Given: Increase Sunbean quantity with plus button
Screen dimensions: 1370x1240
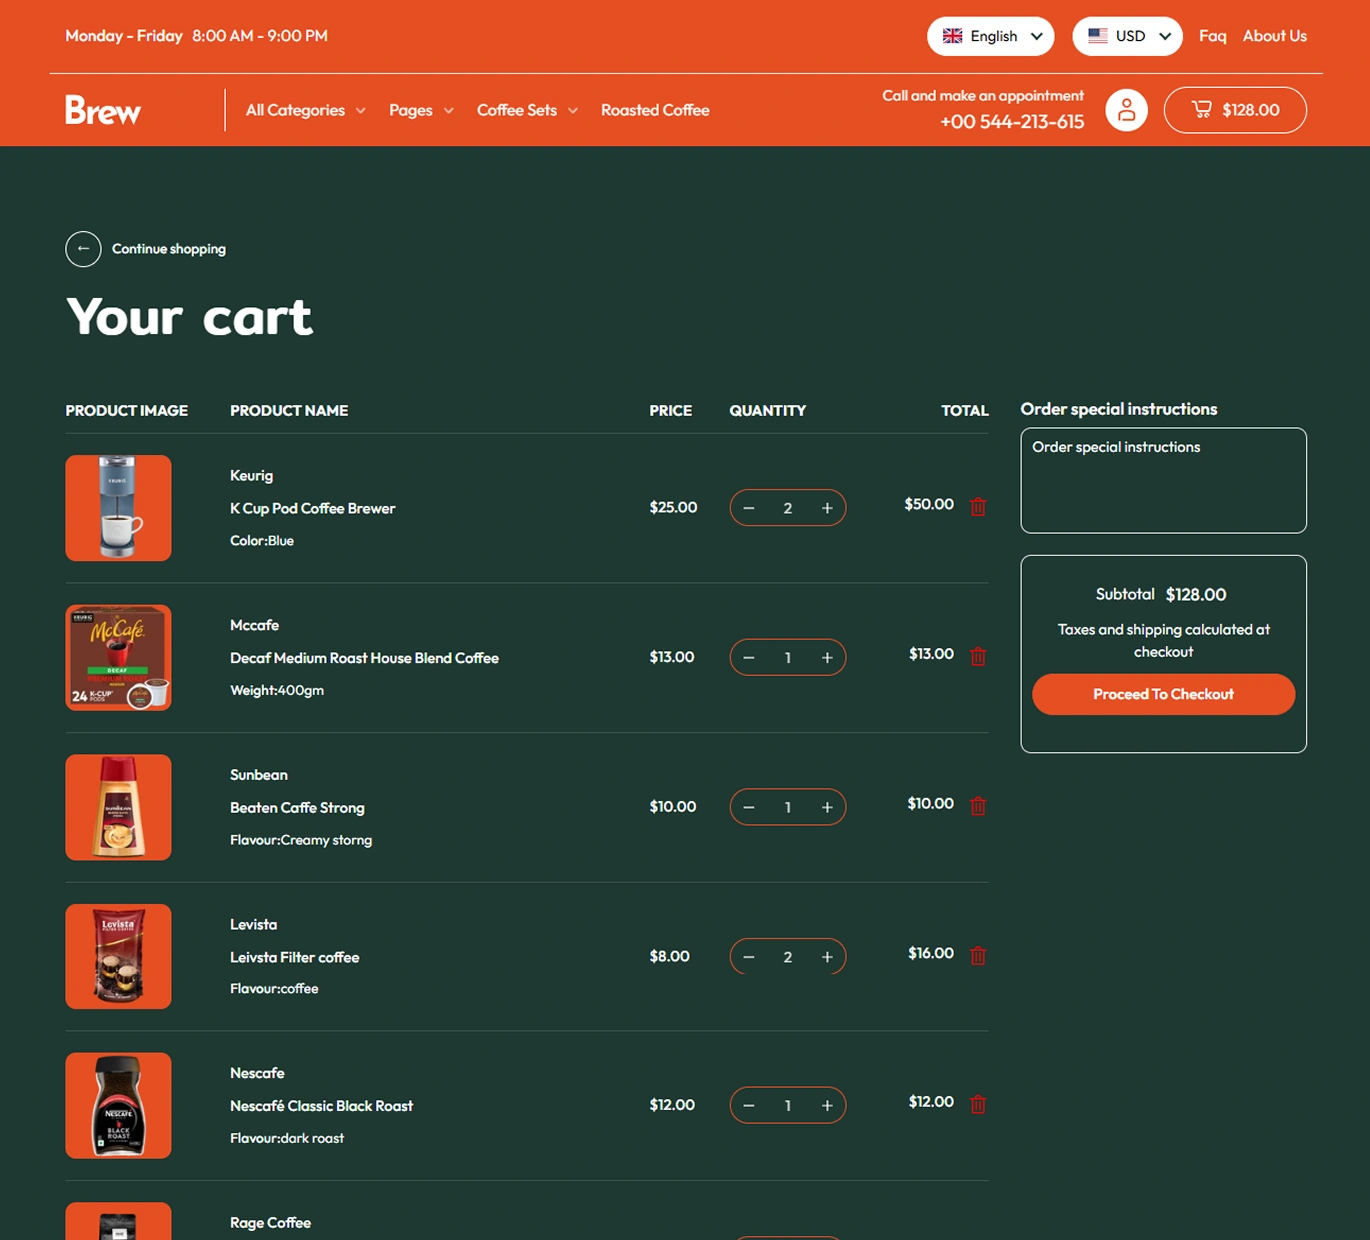Looking at the screenshot, I should 827,807.
